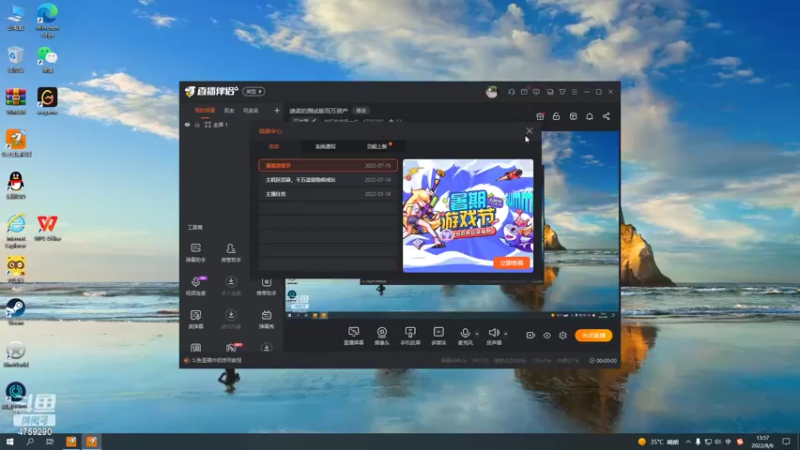Click the user avatar in title bar

point(491,92)
